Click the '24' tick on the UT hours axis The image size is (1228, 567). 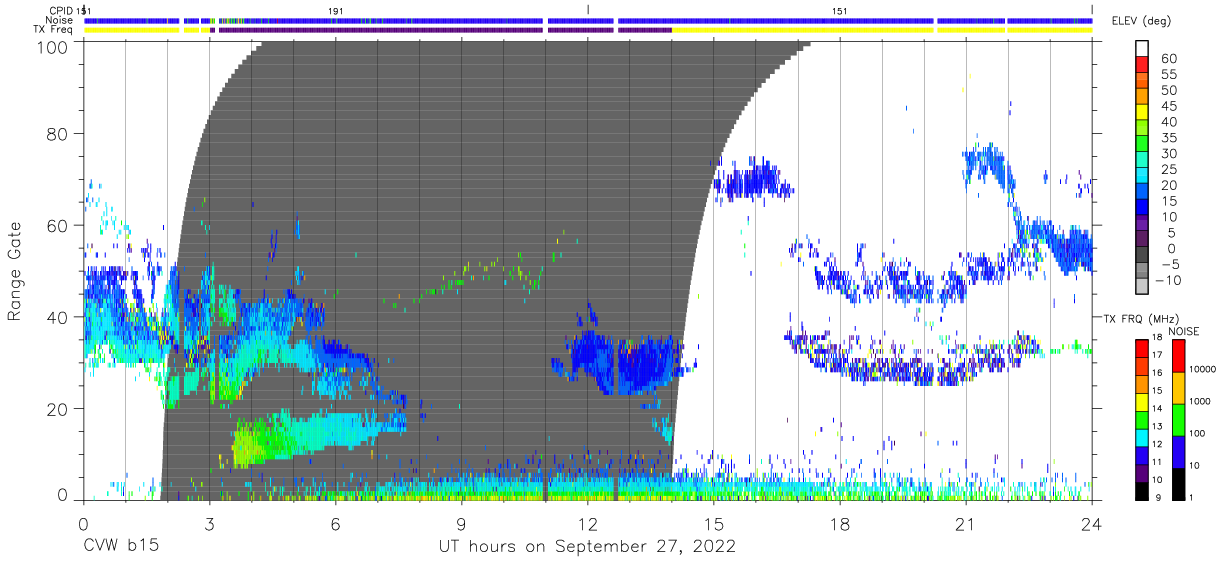1092,523
